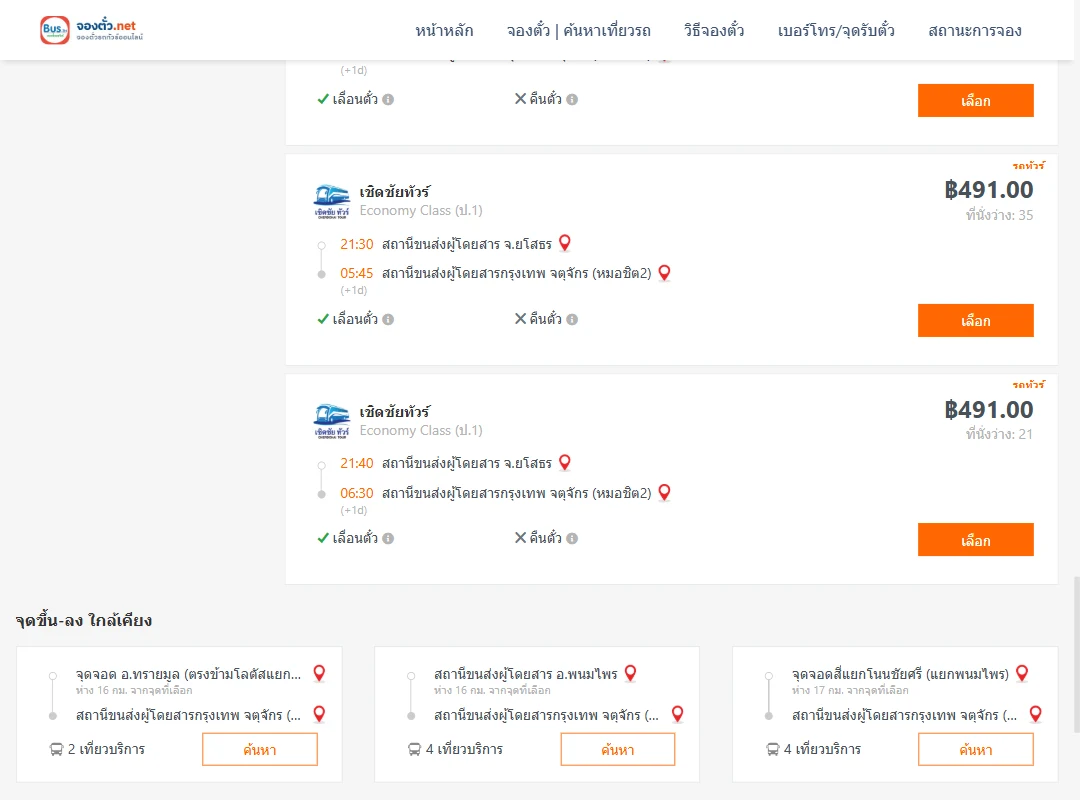Screen dimensions: 1080x800
Task: Click เชิดชัยทัวร์ operator name on 21:30 trip
Action: [395, 192]
